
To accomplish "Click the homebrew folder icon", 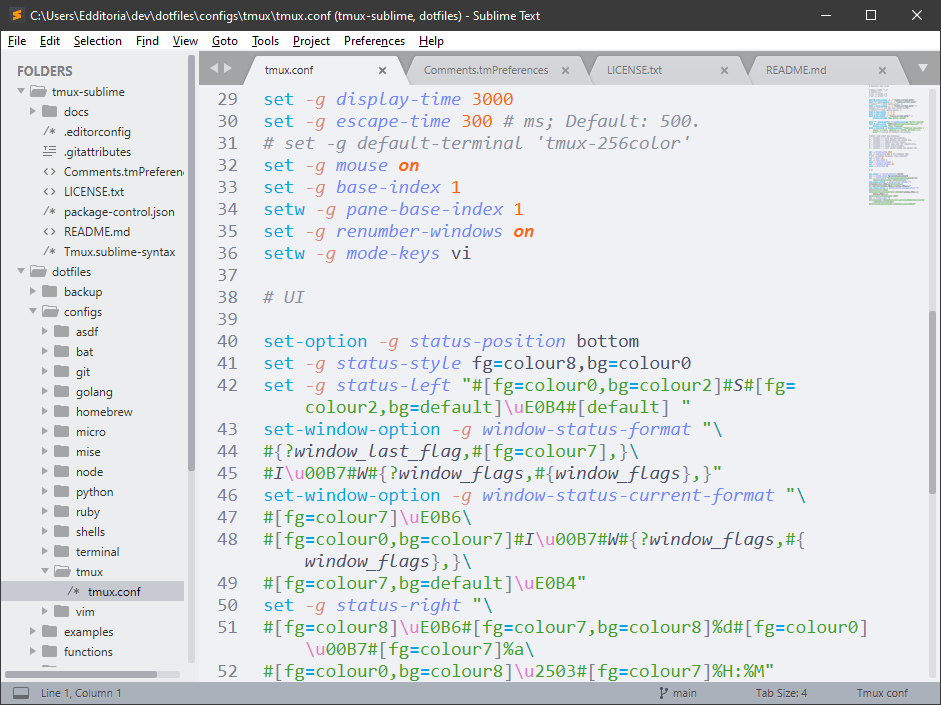I will click(62, 411).
